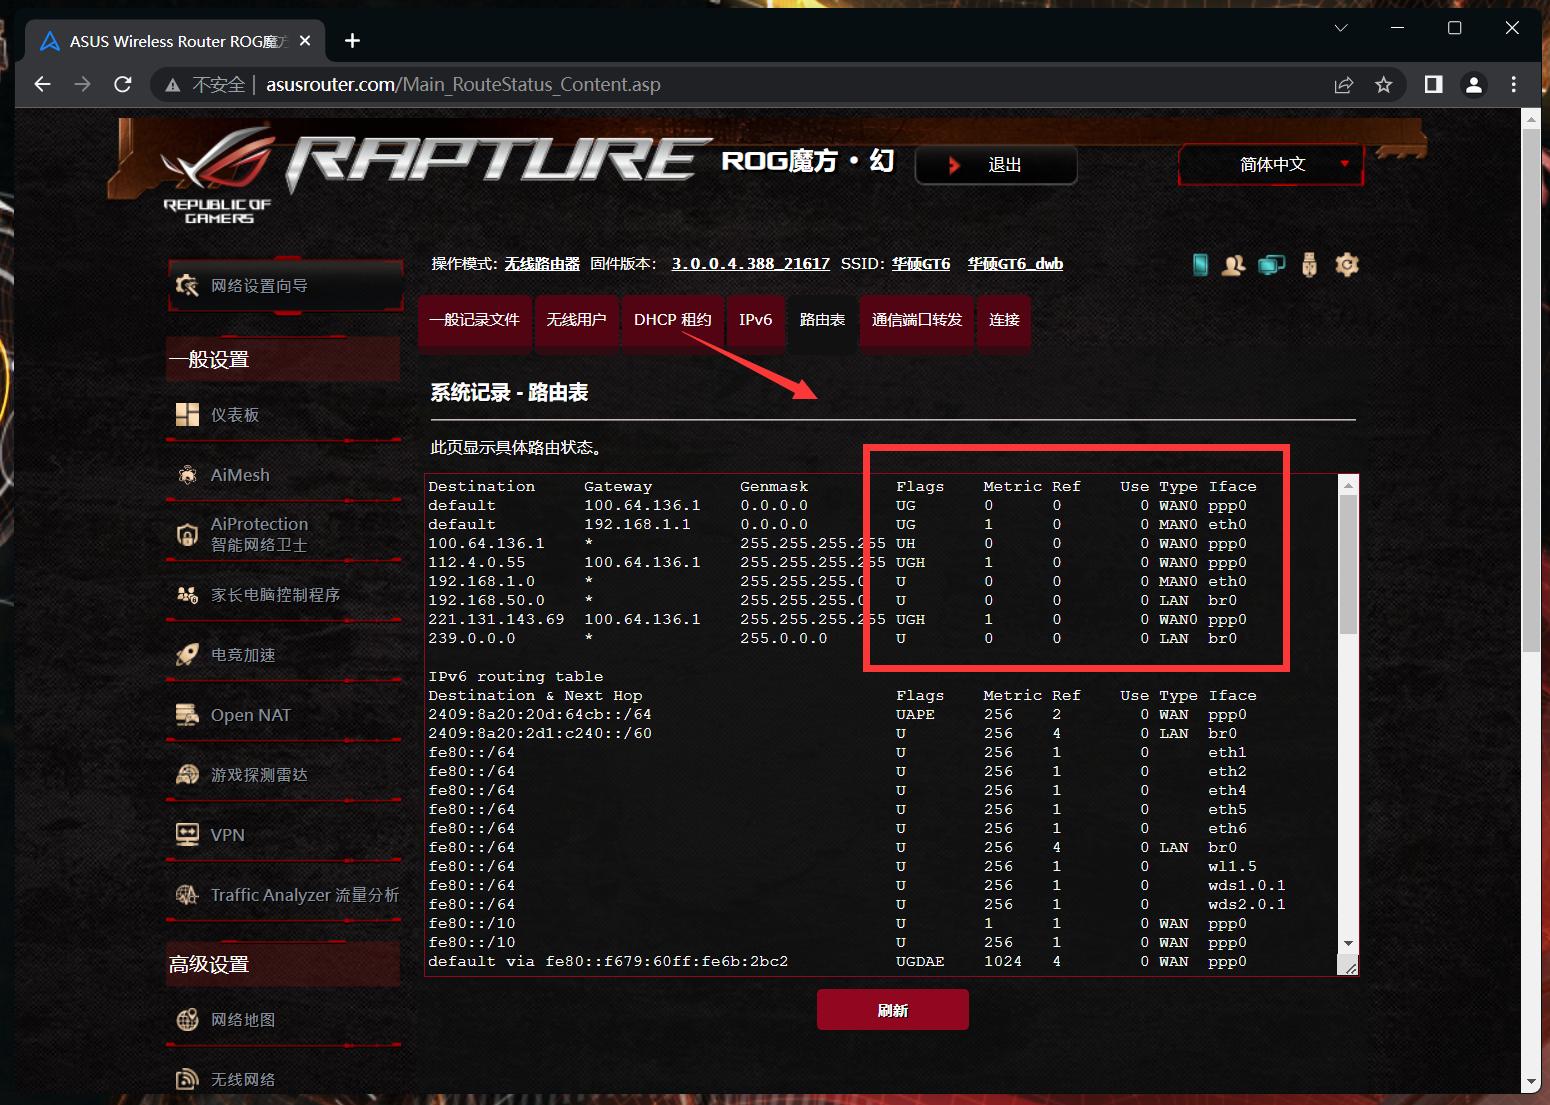This screenshot has width=1550, height=1105.
Task: Bookmark this page with the star icon
Action: click(x=1383, y=85)
